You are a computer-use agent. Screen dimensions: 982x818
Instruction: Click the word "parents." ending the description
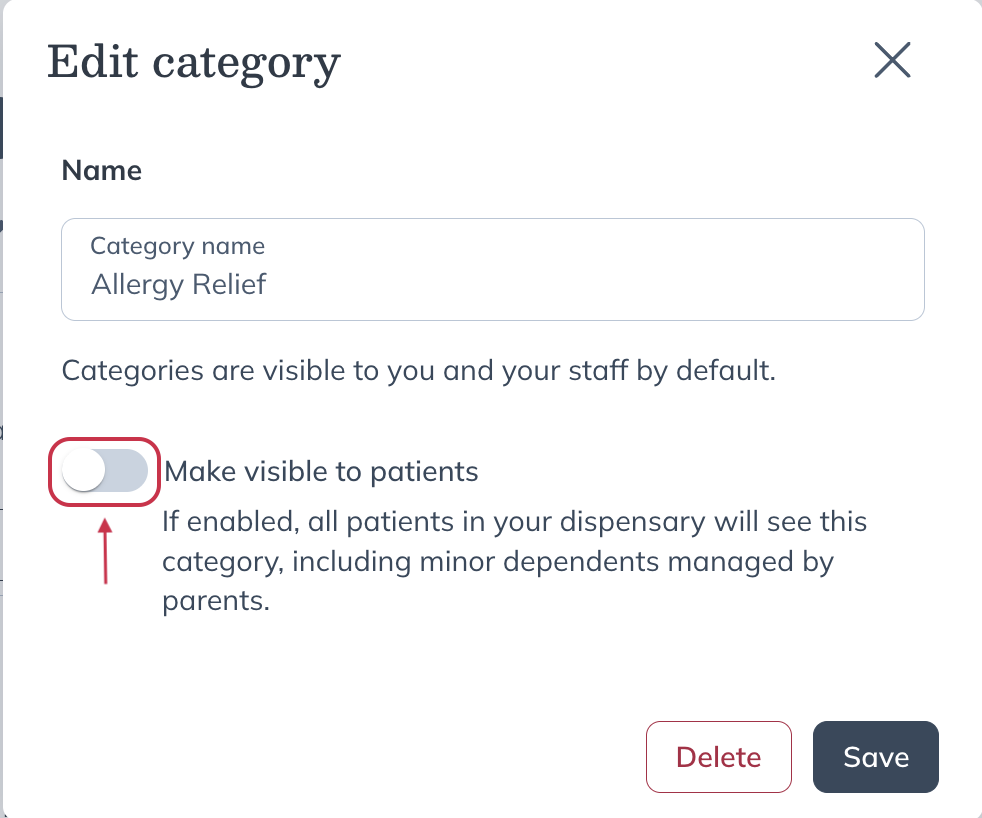[x=216, y=602]
